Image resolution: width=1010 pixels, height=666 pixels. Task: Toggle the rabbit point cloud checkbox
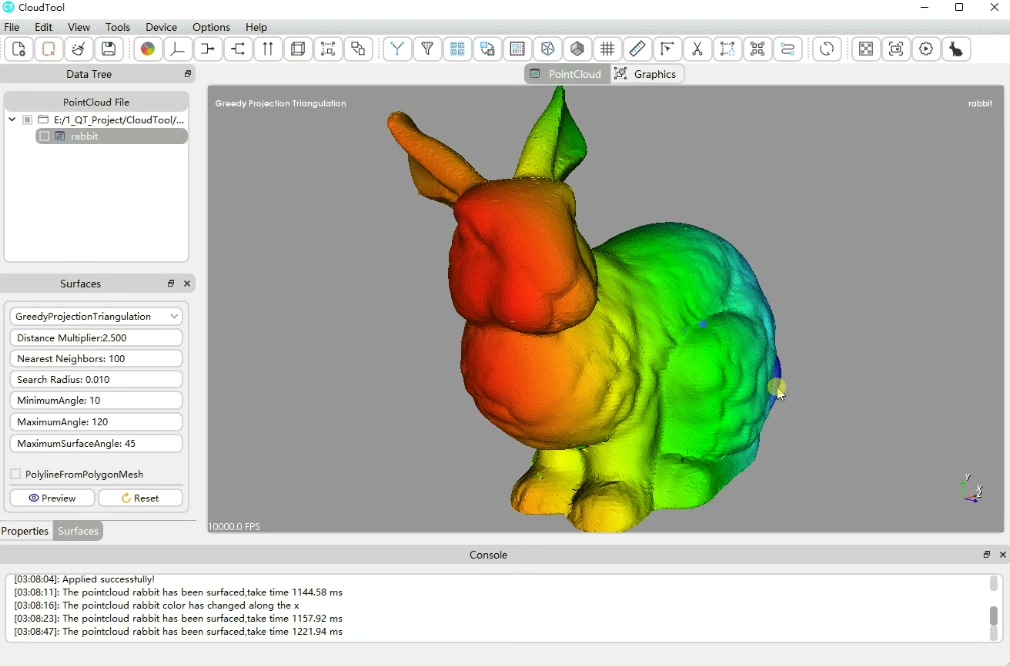tap(44, 136)
